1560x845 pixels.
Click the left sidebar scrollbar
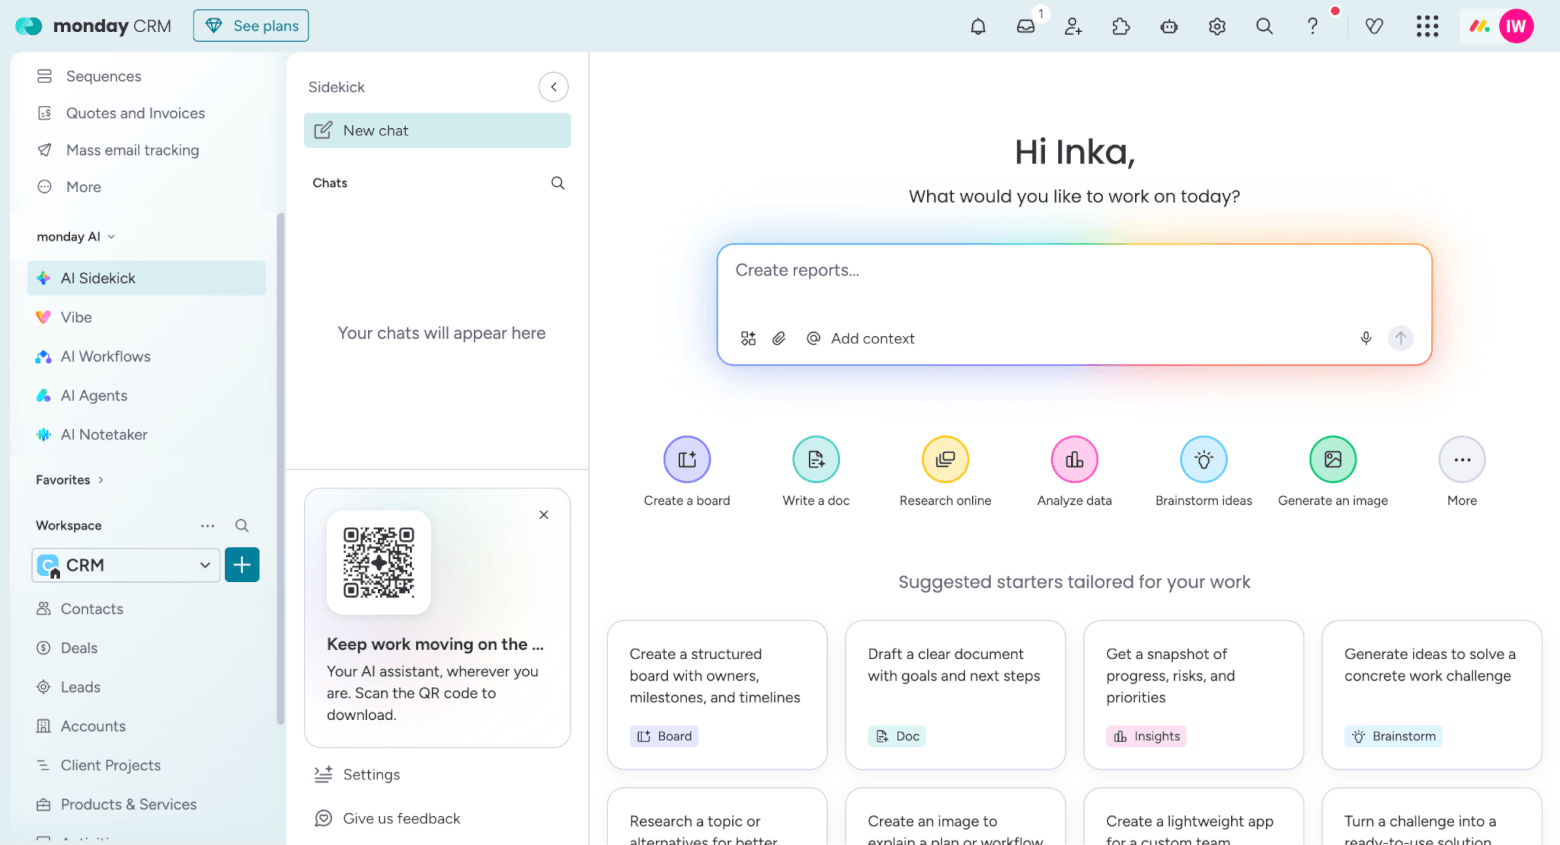pyautogui.click(x=281, y=468)
